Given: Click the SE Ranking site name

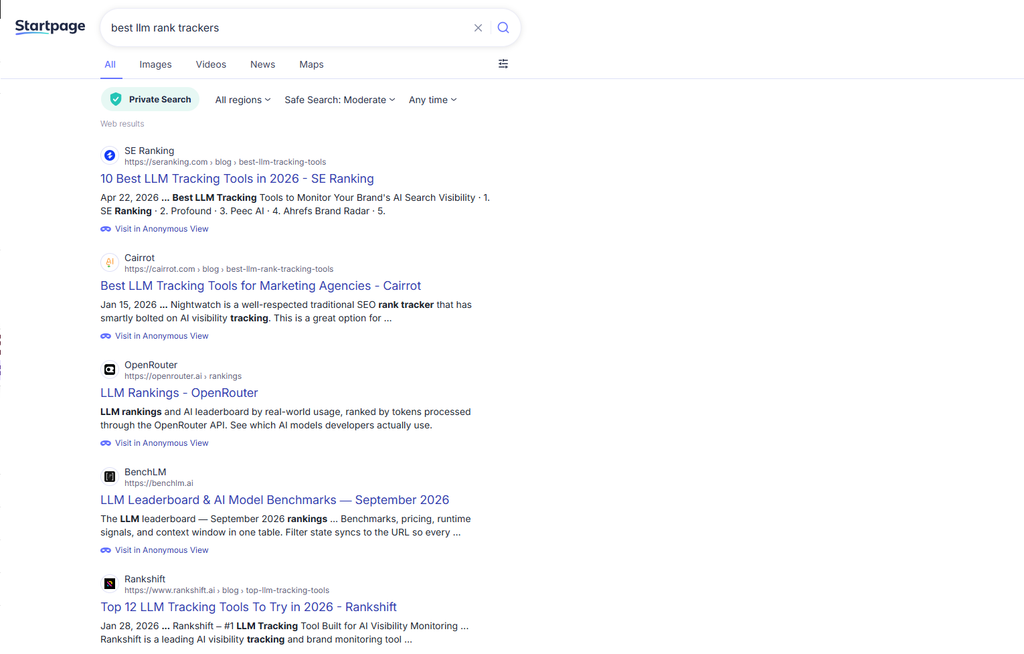Looking at the screenshot, I should click(150, 151).
